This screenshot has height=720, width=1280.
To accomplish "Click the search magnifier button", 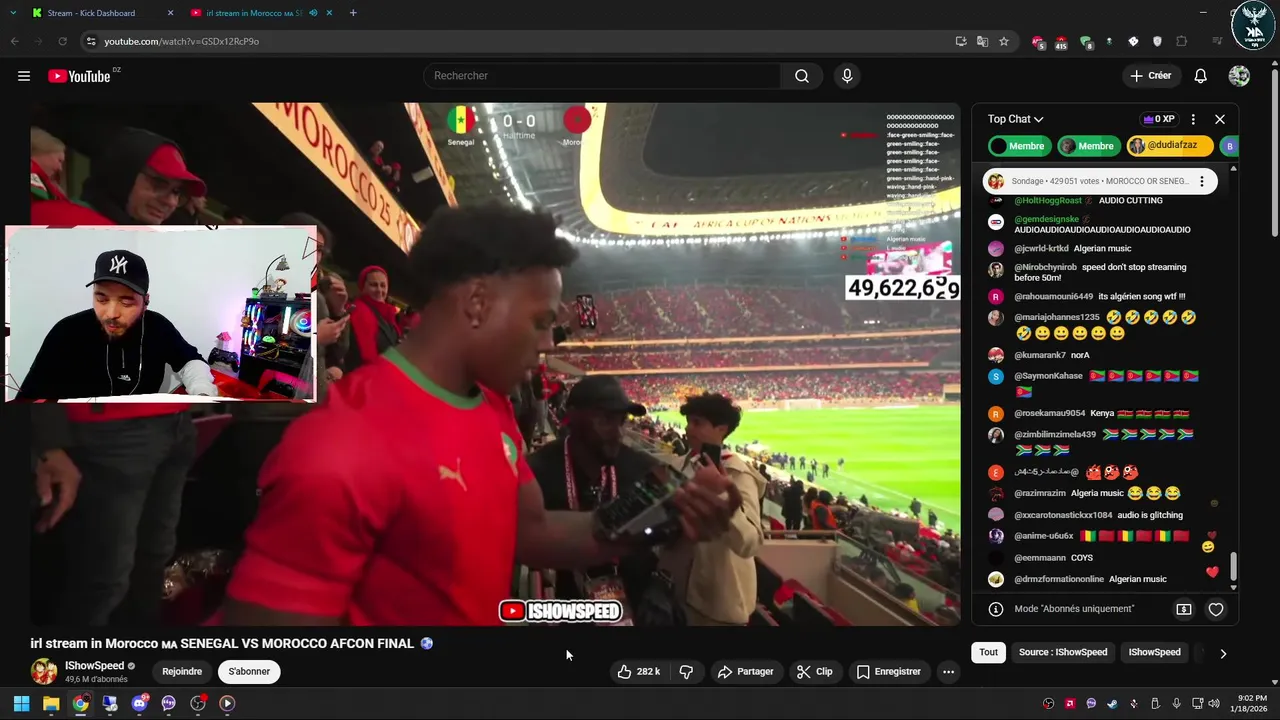I will (802, 76).
